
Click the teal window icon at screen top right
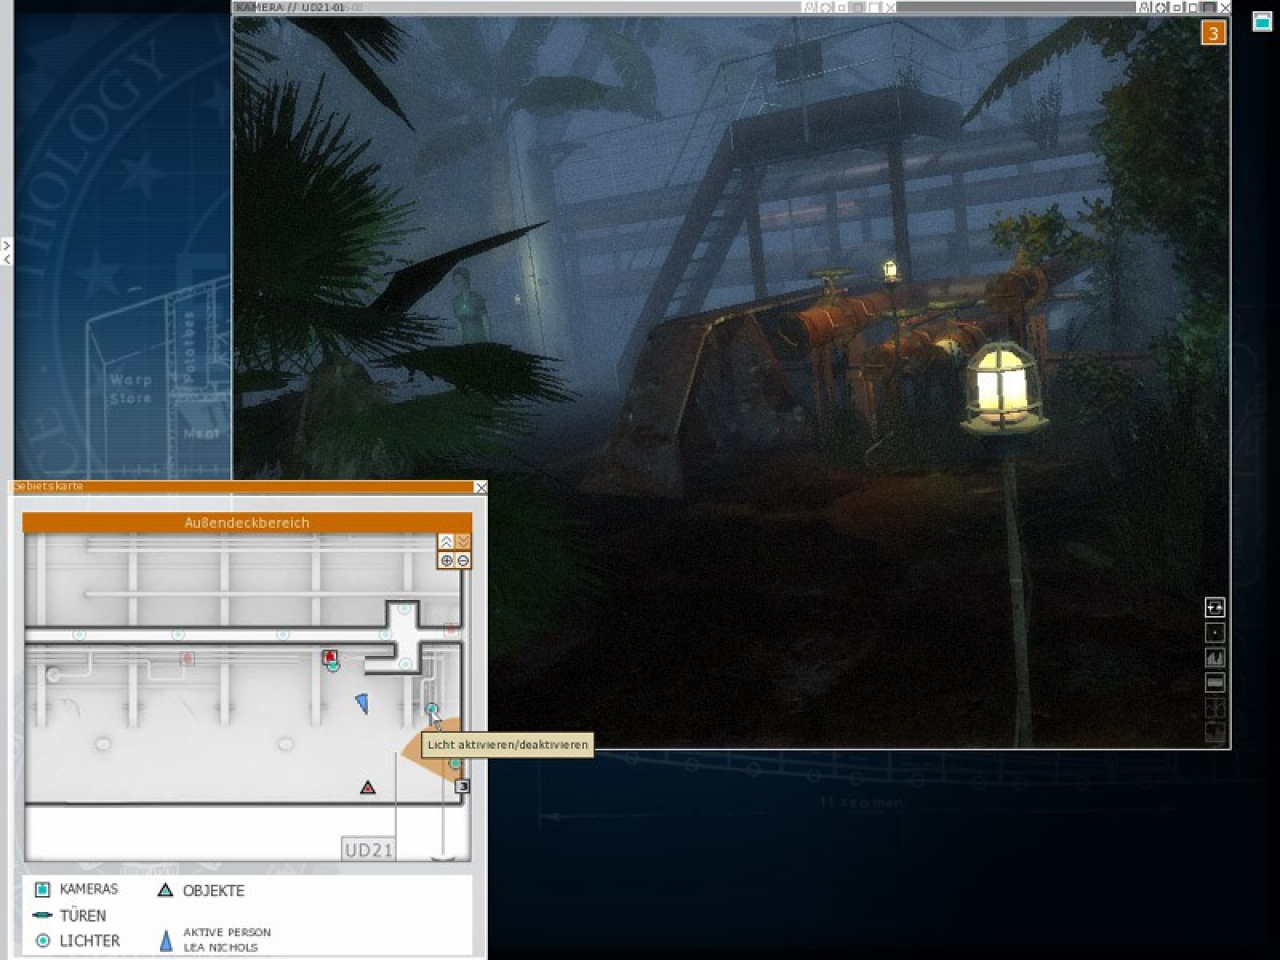pyautogui.click(x=1262, y=21)
